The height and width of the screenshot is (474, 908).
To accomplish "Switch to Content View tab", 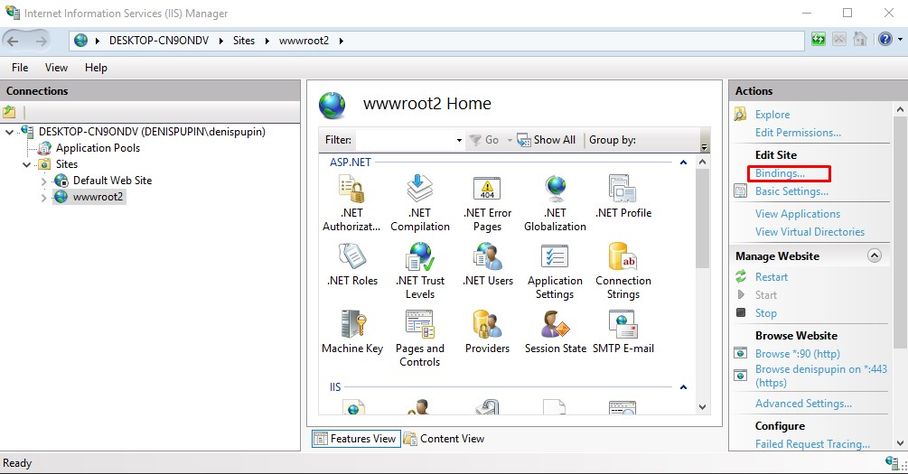I will pos(444,439).
